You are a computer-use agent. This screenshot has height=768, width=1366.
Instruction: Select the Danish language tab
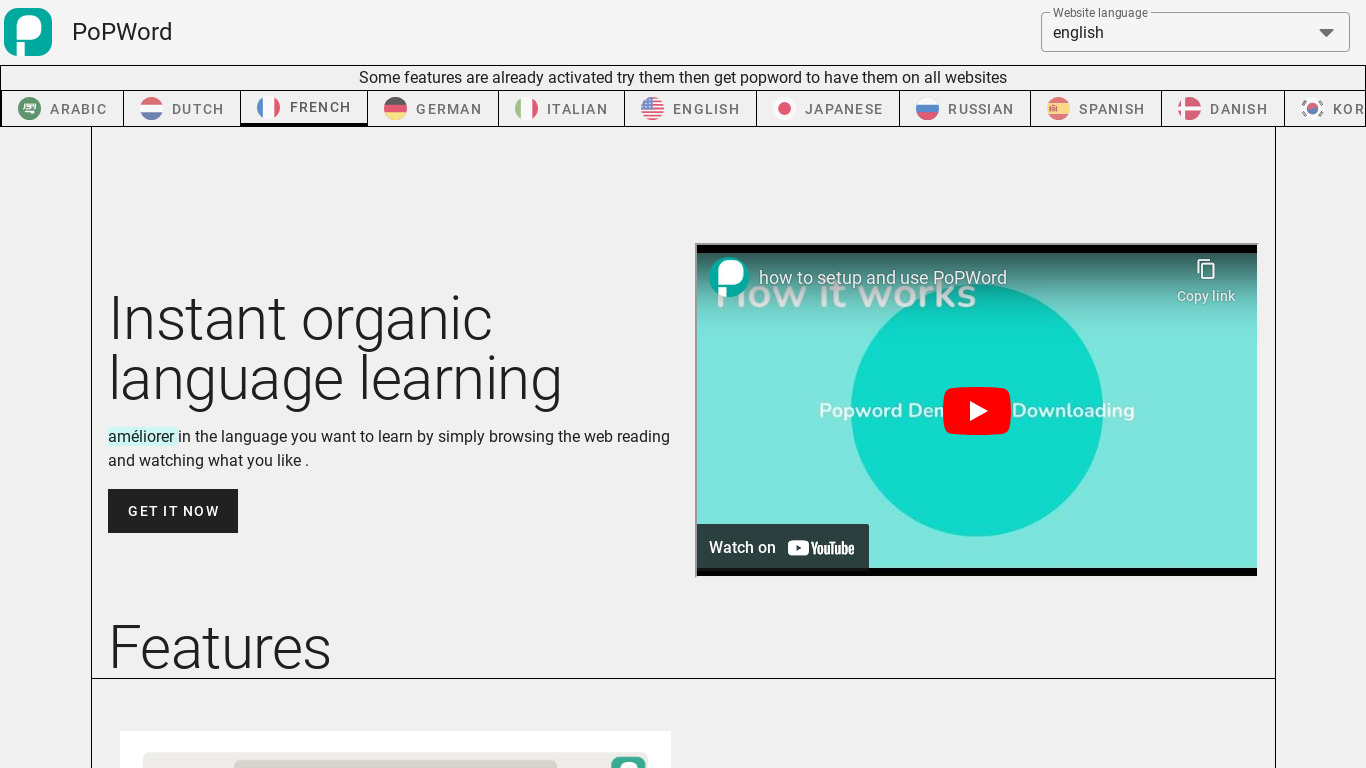tap(1223, 109)
